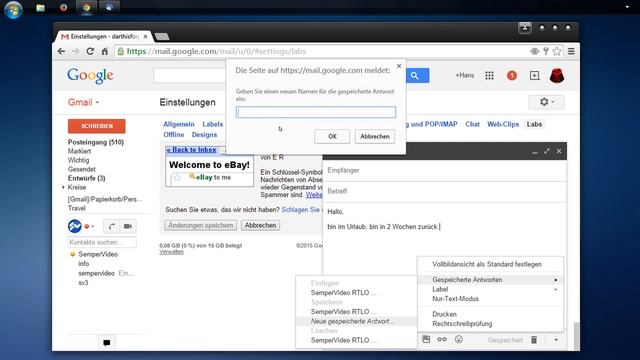Open Posteingang (510) folder
This screenshot has width=640, height=360.
click(x=96, y=142)
